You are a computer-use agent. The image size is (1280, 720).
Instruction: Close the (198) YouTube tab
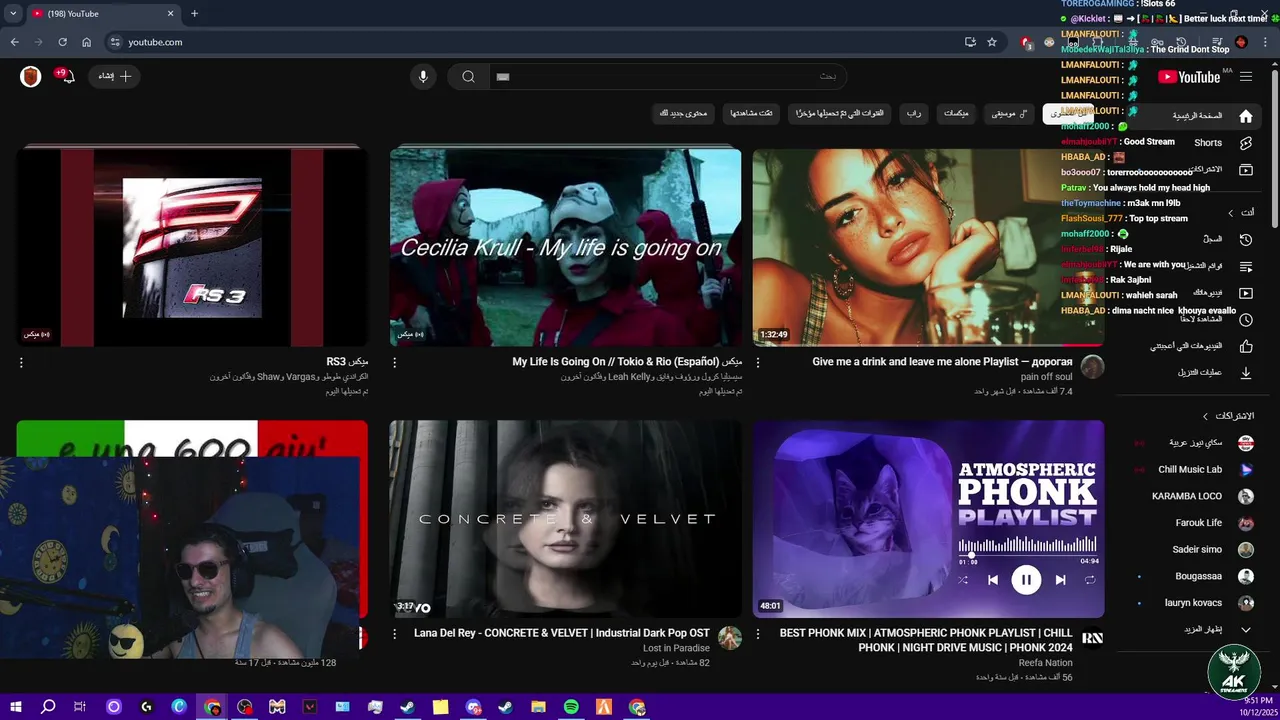[x=170, y=14]
